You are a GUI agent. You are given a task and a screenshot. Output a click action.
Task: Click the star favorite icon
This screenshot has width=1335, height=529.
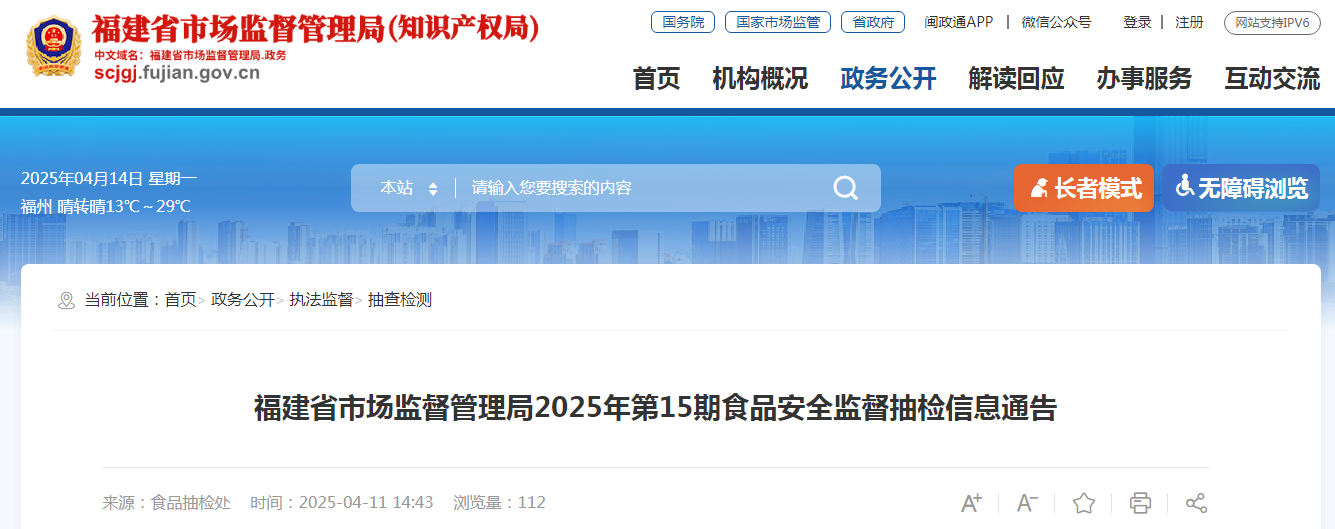point(1084,503)
